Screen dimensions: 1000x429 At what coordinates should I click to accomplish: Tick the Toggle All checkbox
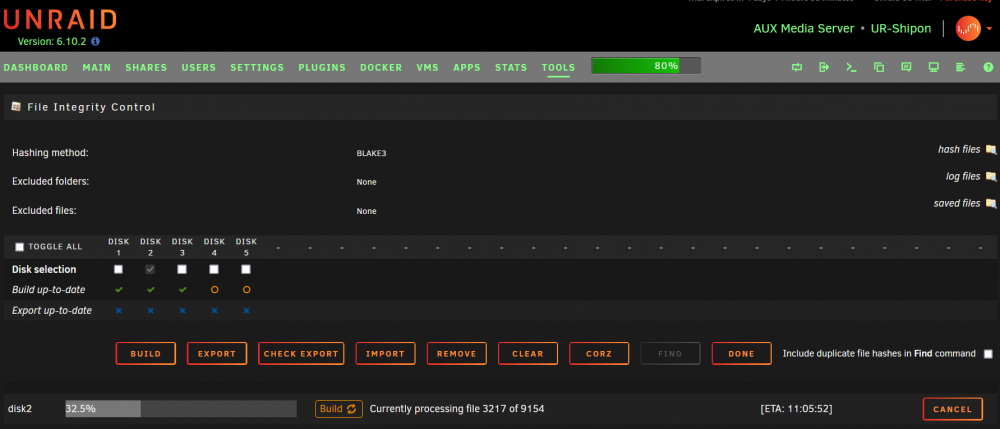(x=19, y=247)
